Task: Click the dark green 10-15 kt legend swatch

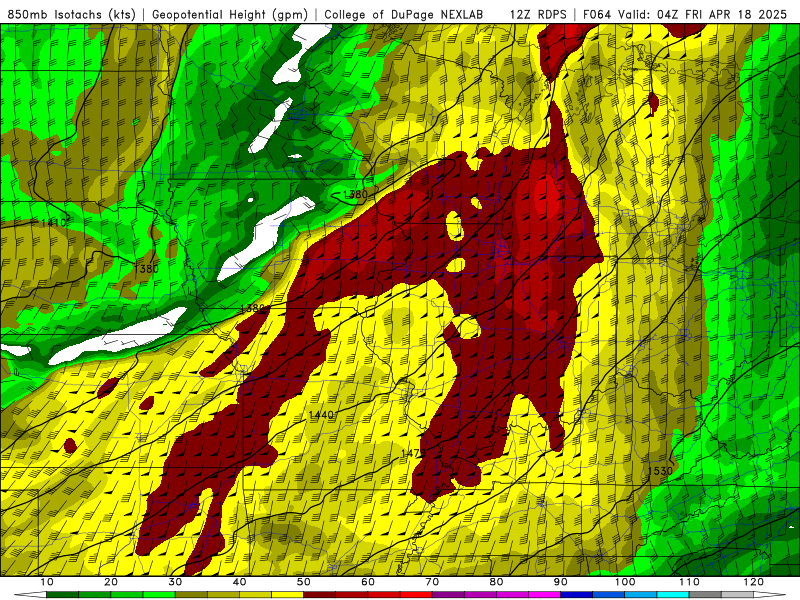Action: (x=62, y=595)
